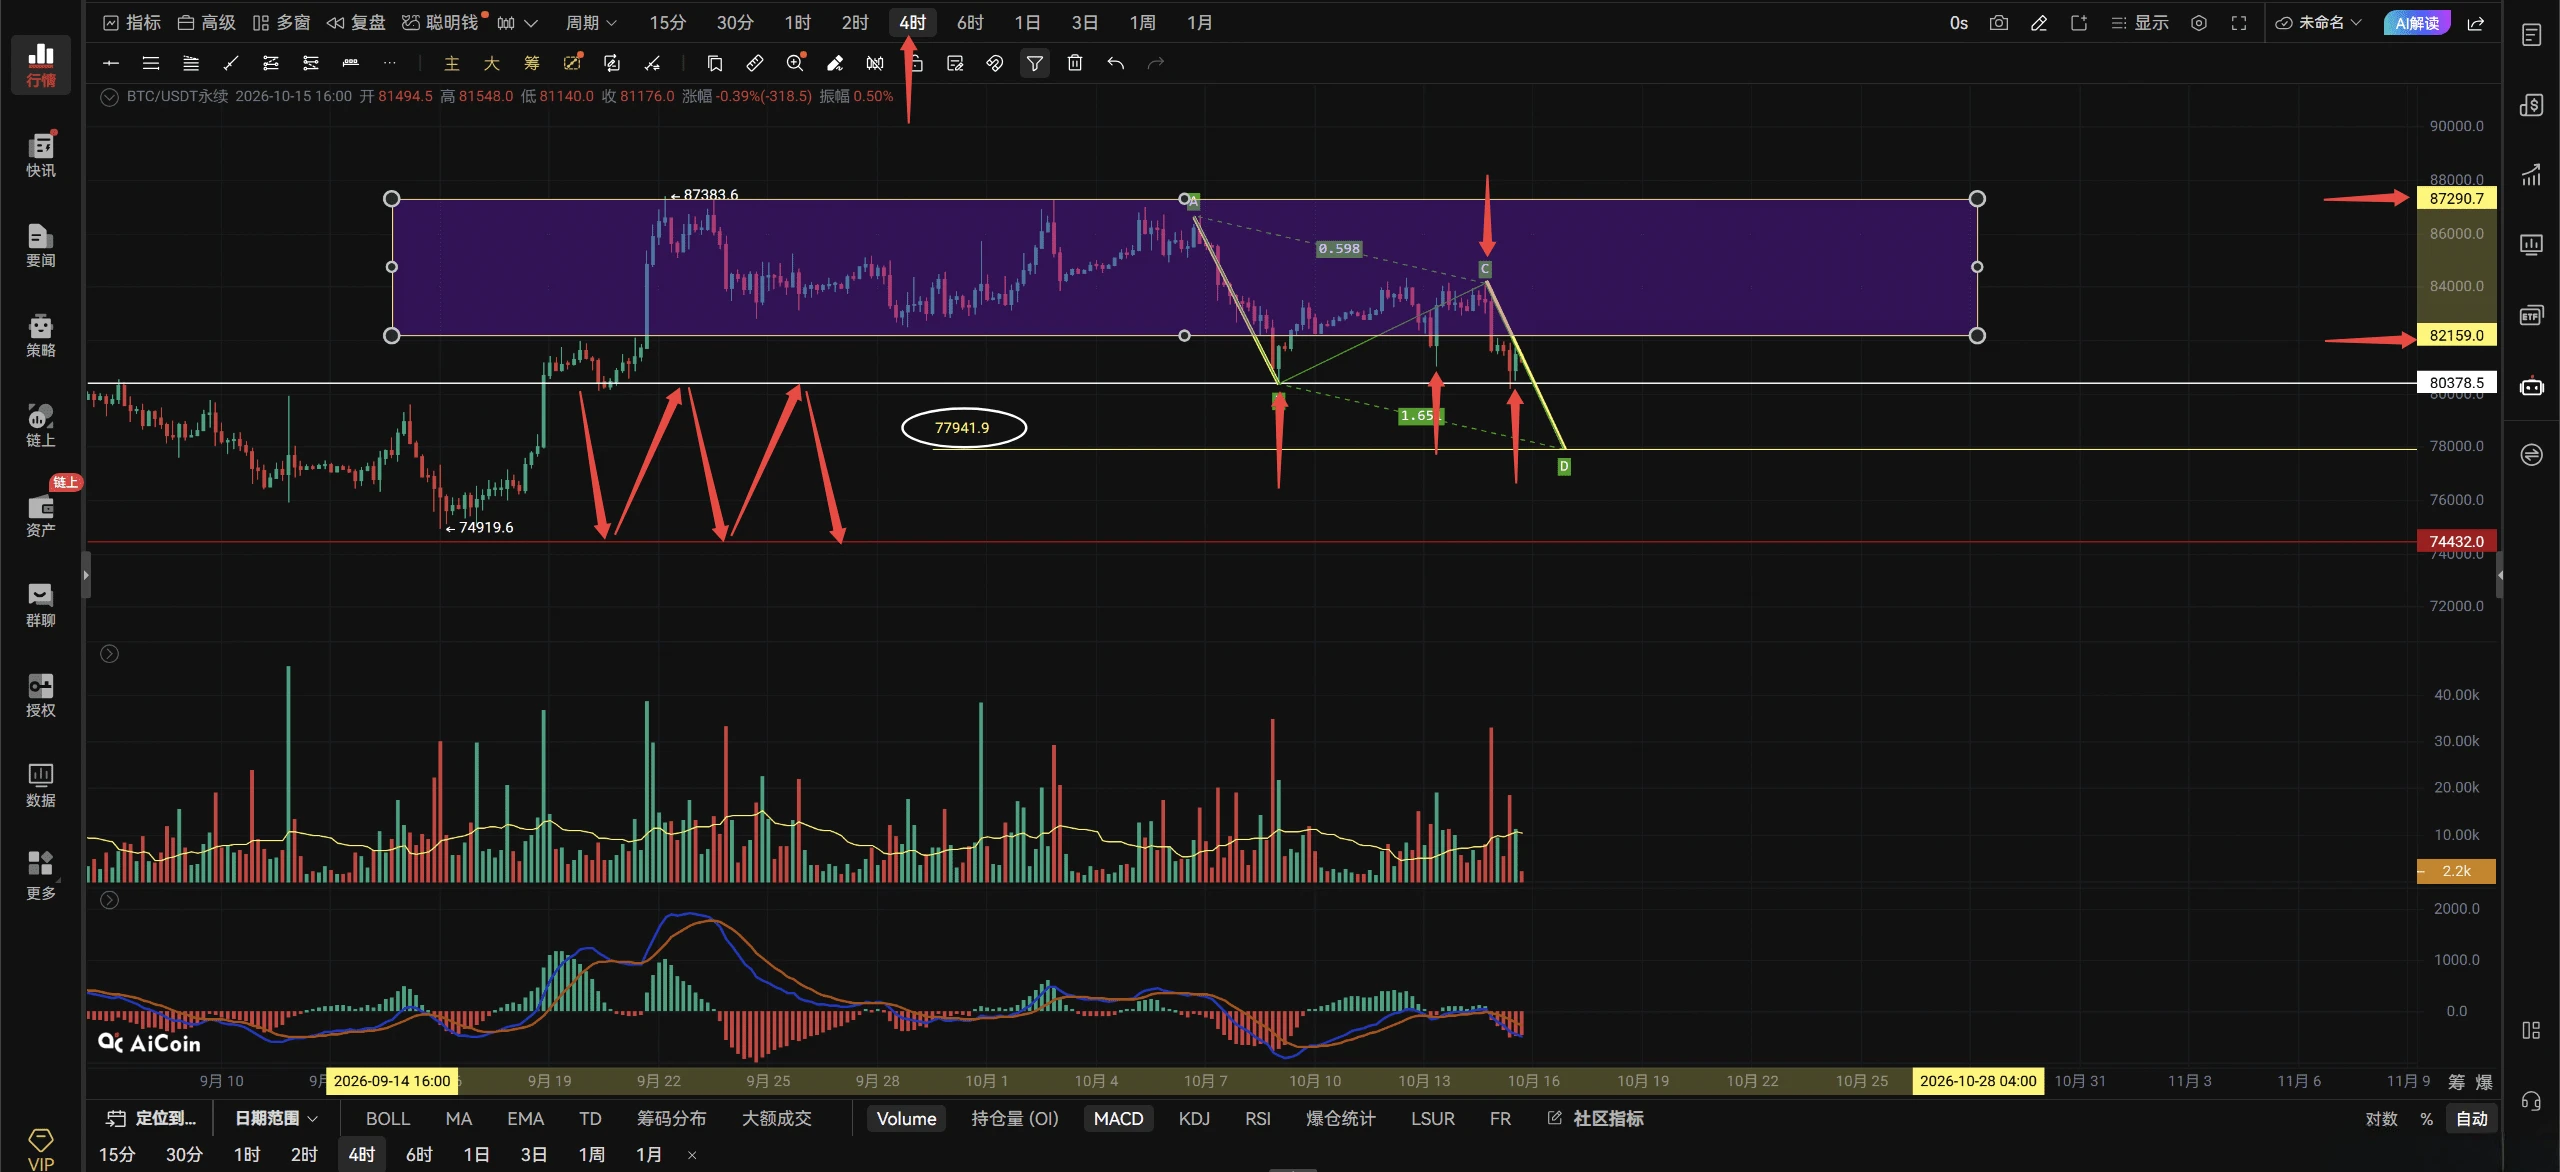
Task: Click the 定位到... locate button
Action: tap(152, 1118)
